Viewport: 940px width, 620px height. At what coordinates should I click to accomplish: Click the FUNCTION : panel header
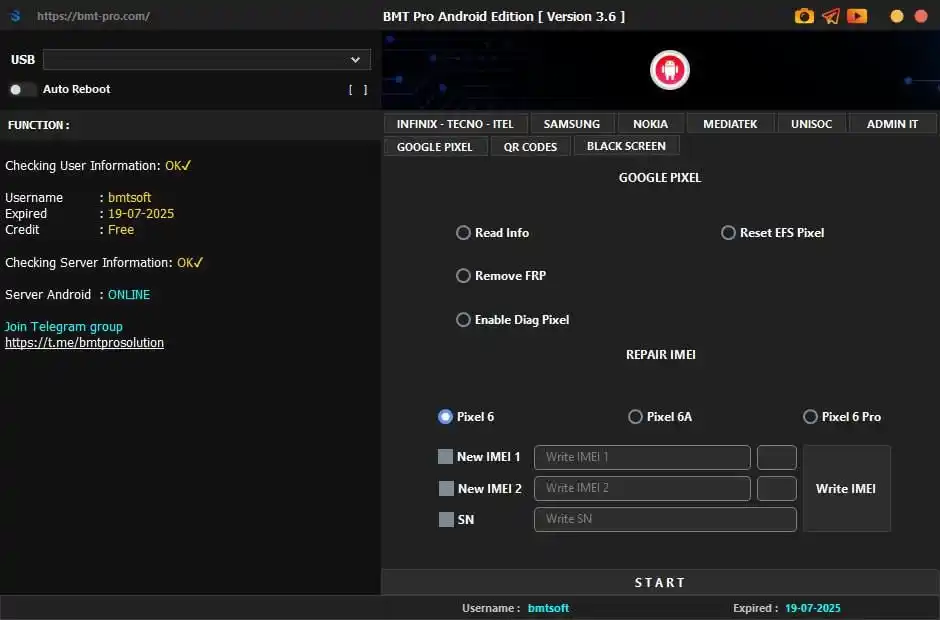(38, 125)
